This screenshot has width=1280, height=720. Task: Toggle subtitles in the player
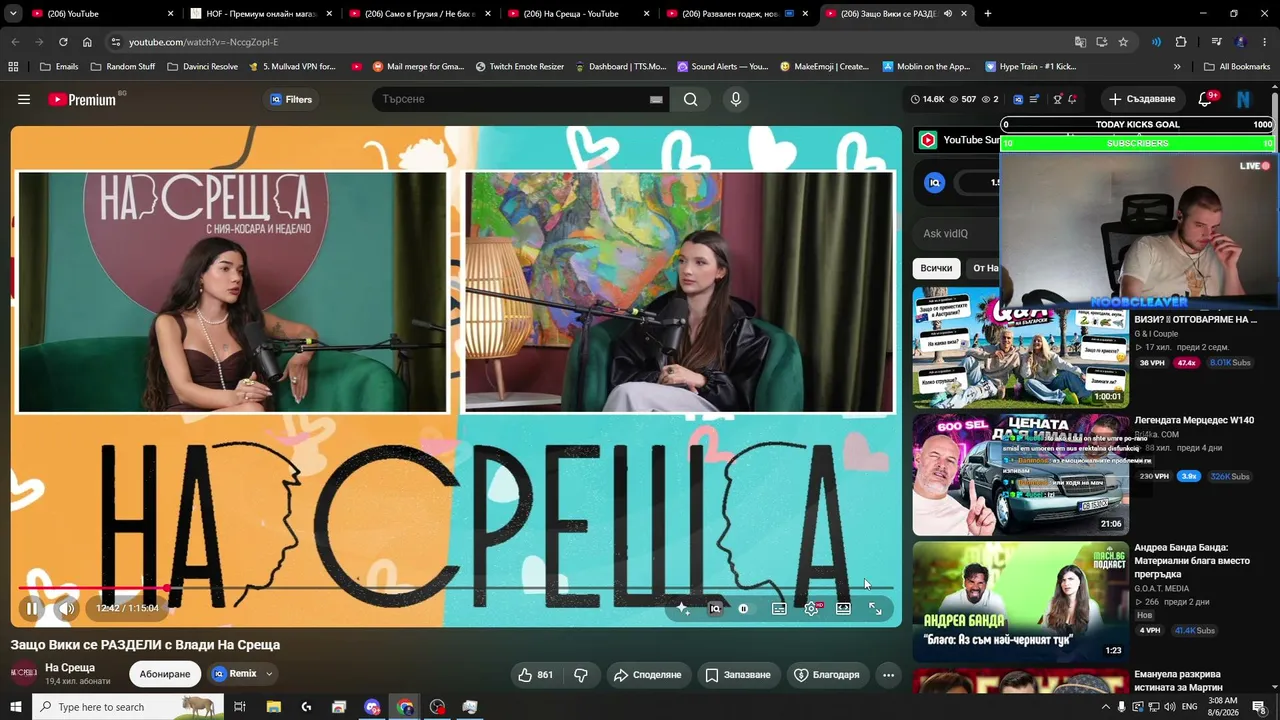coord(779,608)
